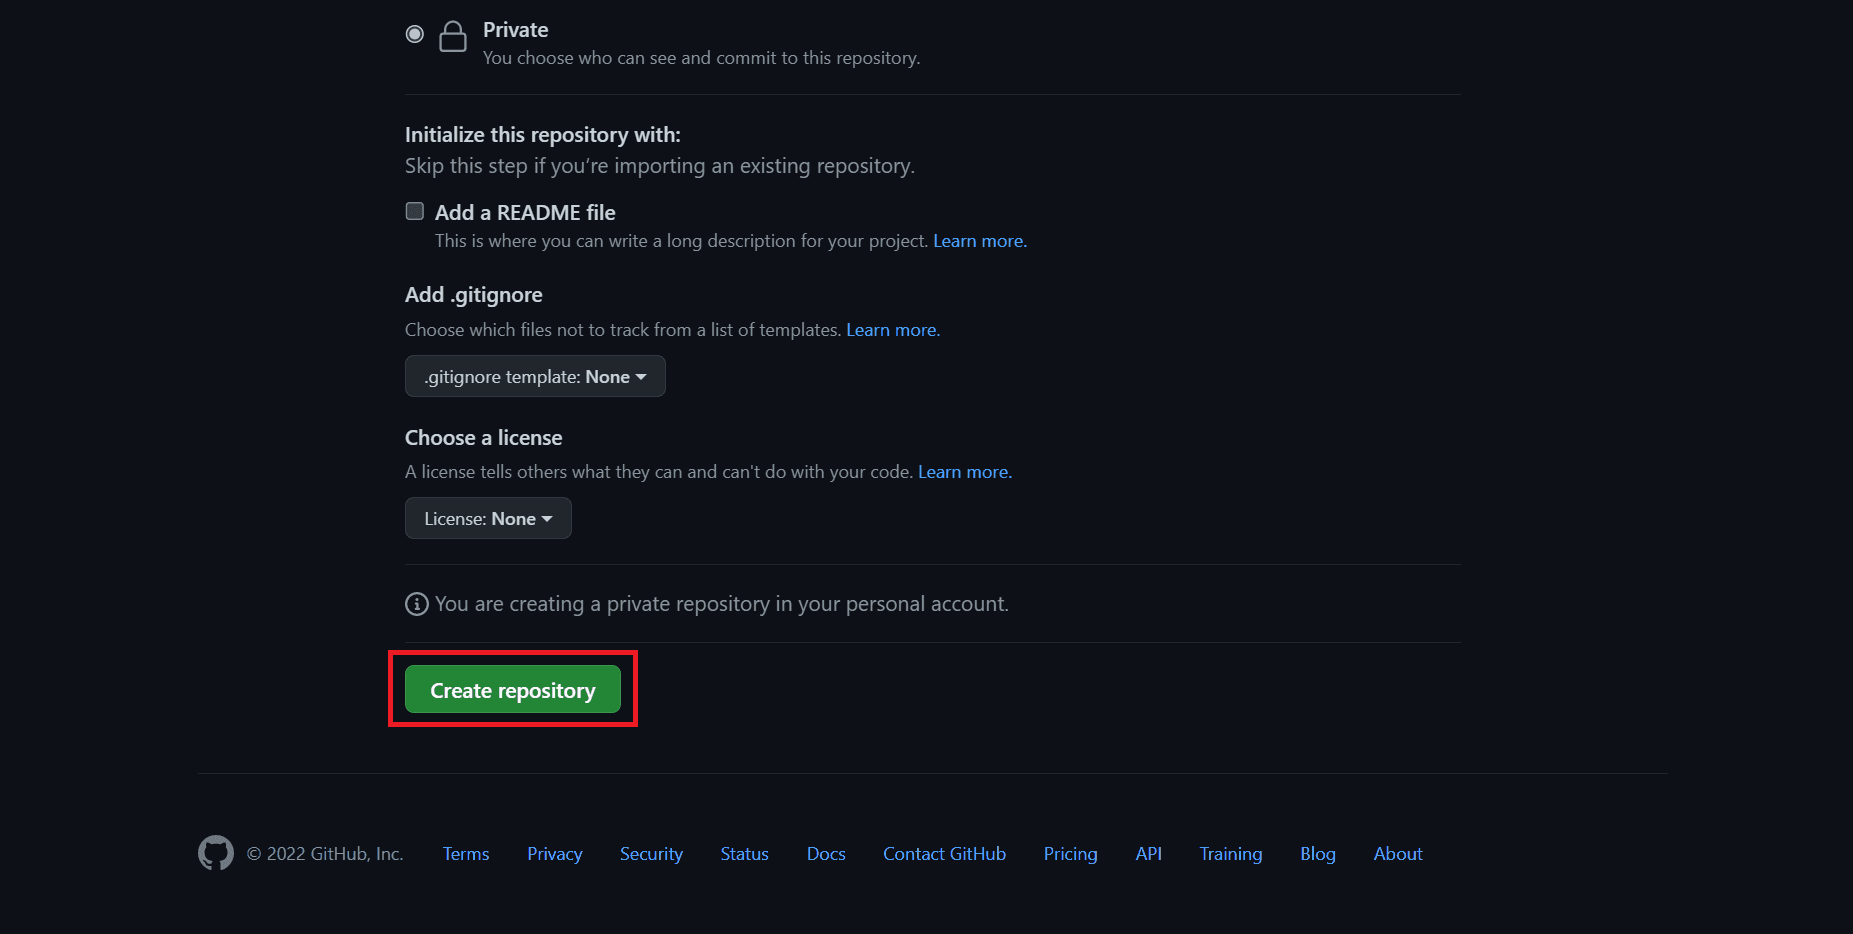The image size is (1853, 934).
Task: Open the Pricing footer link
Action: tap(1071, 854)
